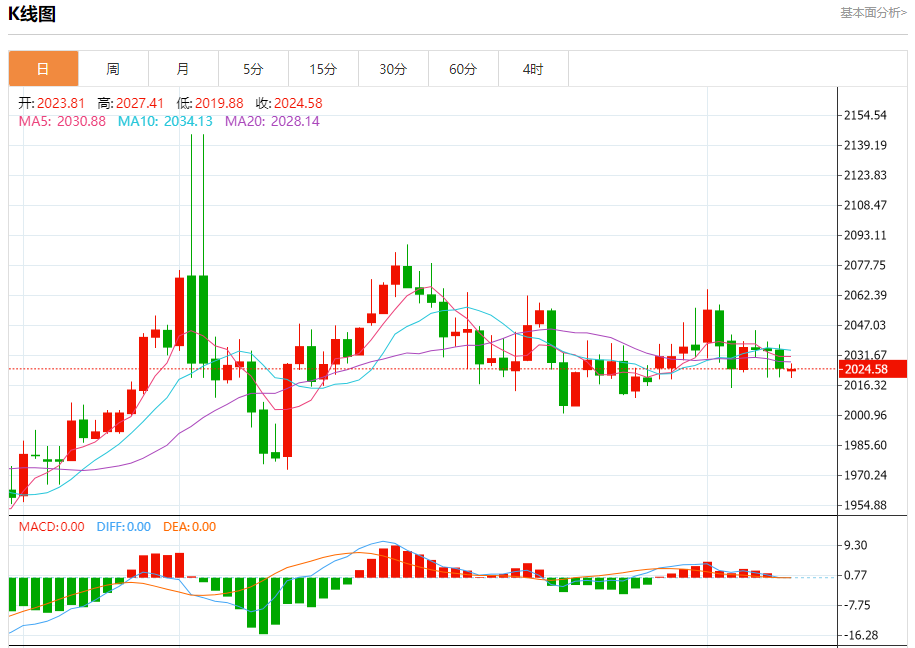Click the K线图 heading
The image size is (915, 648).
[32, 14]
